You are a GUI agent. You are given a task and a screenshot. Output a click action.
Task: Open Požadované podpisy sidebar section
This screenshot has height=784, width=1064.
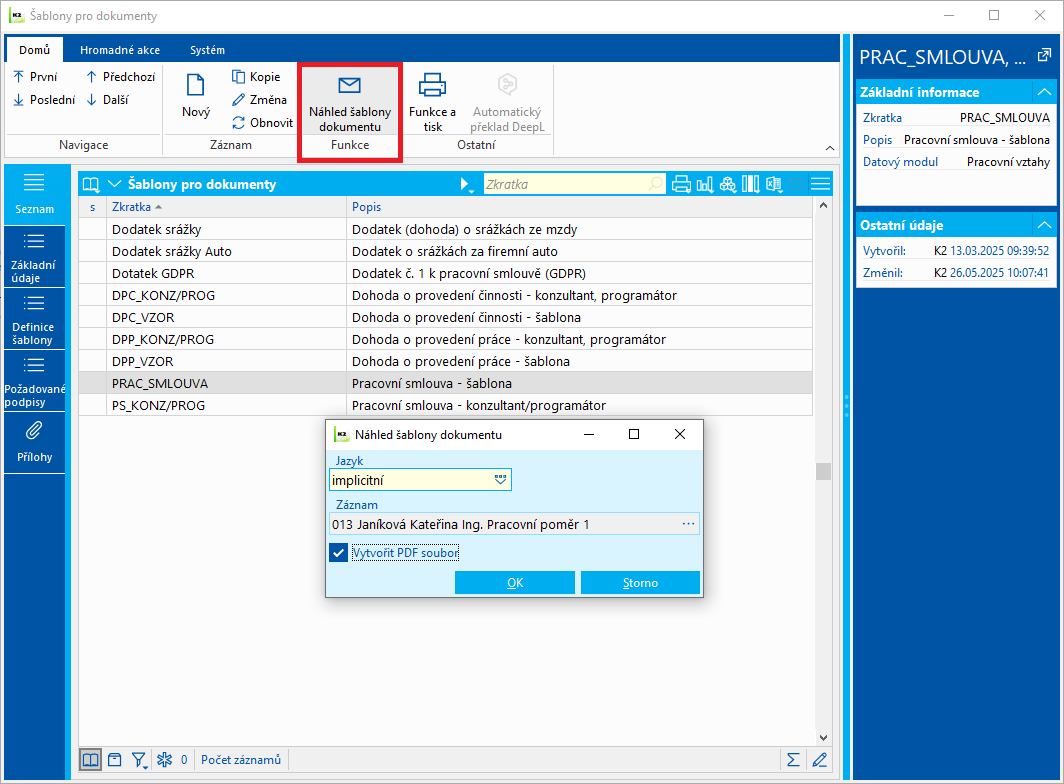(34, 381)
